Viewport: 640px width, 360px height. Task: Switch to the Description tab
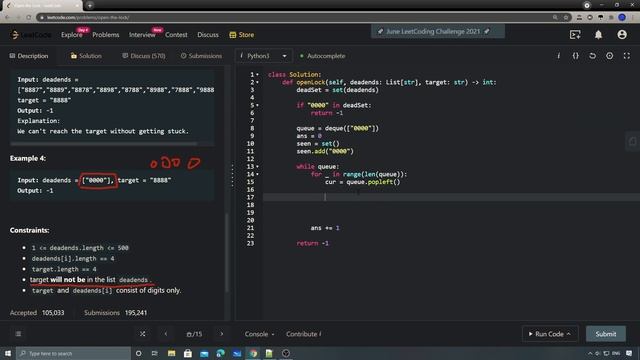coord(29,56)
